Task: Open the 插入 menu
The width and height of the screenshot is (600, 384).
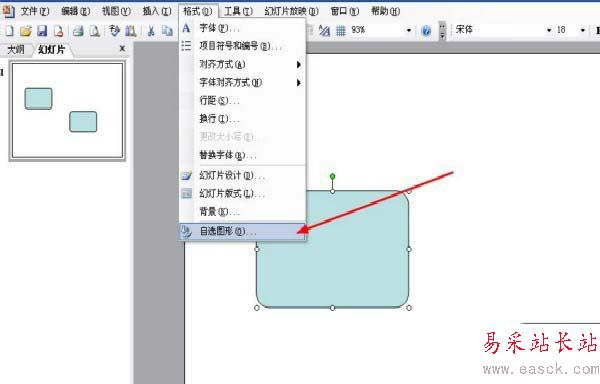Action: pos(157,11)
